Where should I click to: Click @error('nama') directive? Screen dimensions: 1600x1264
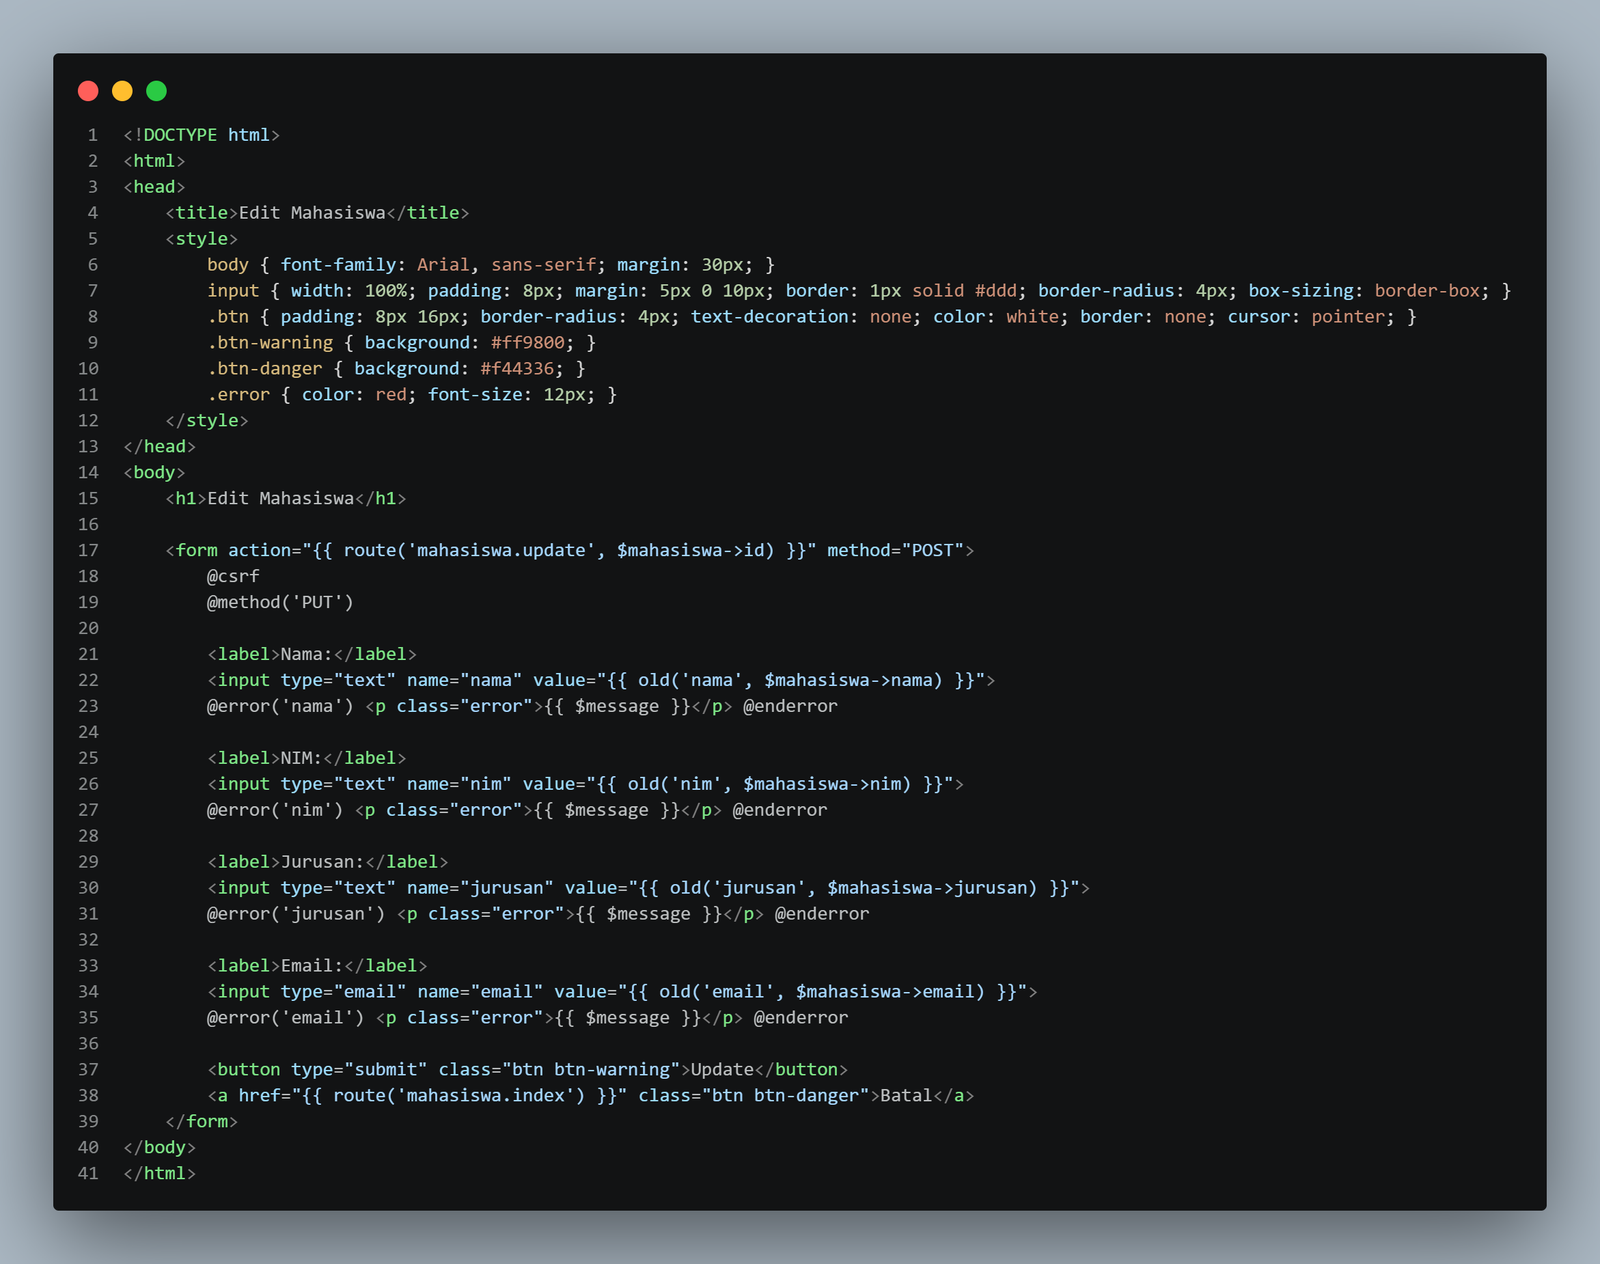coord(280,707)
